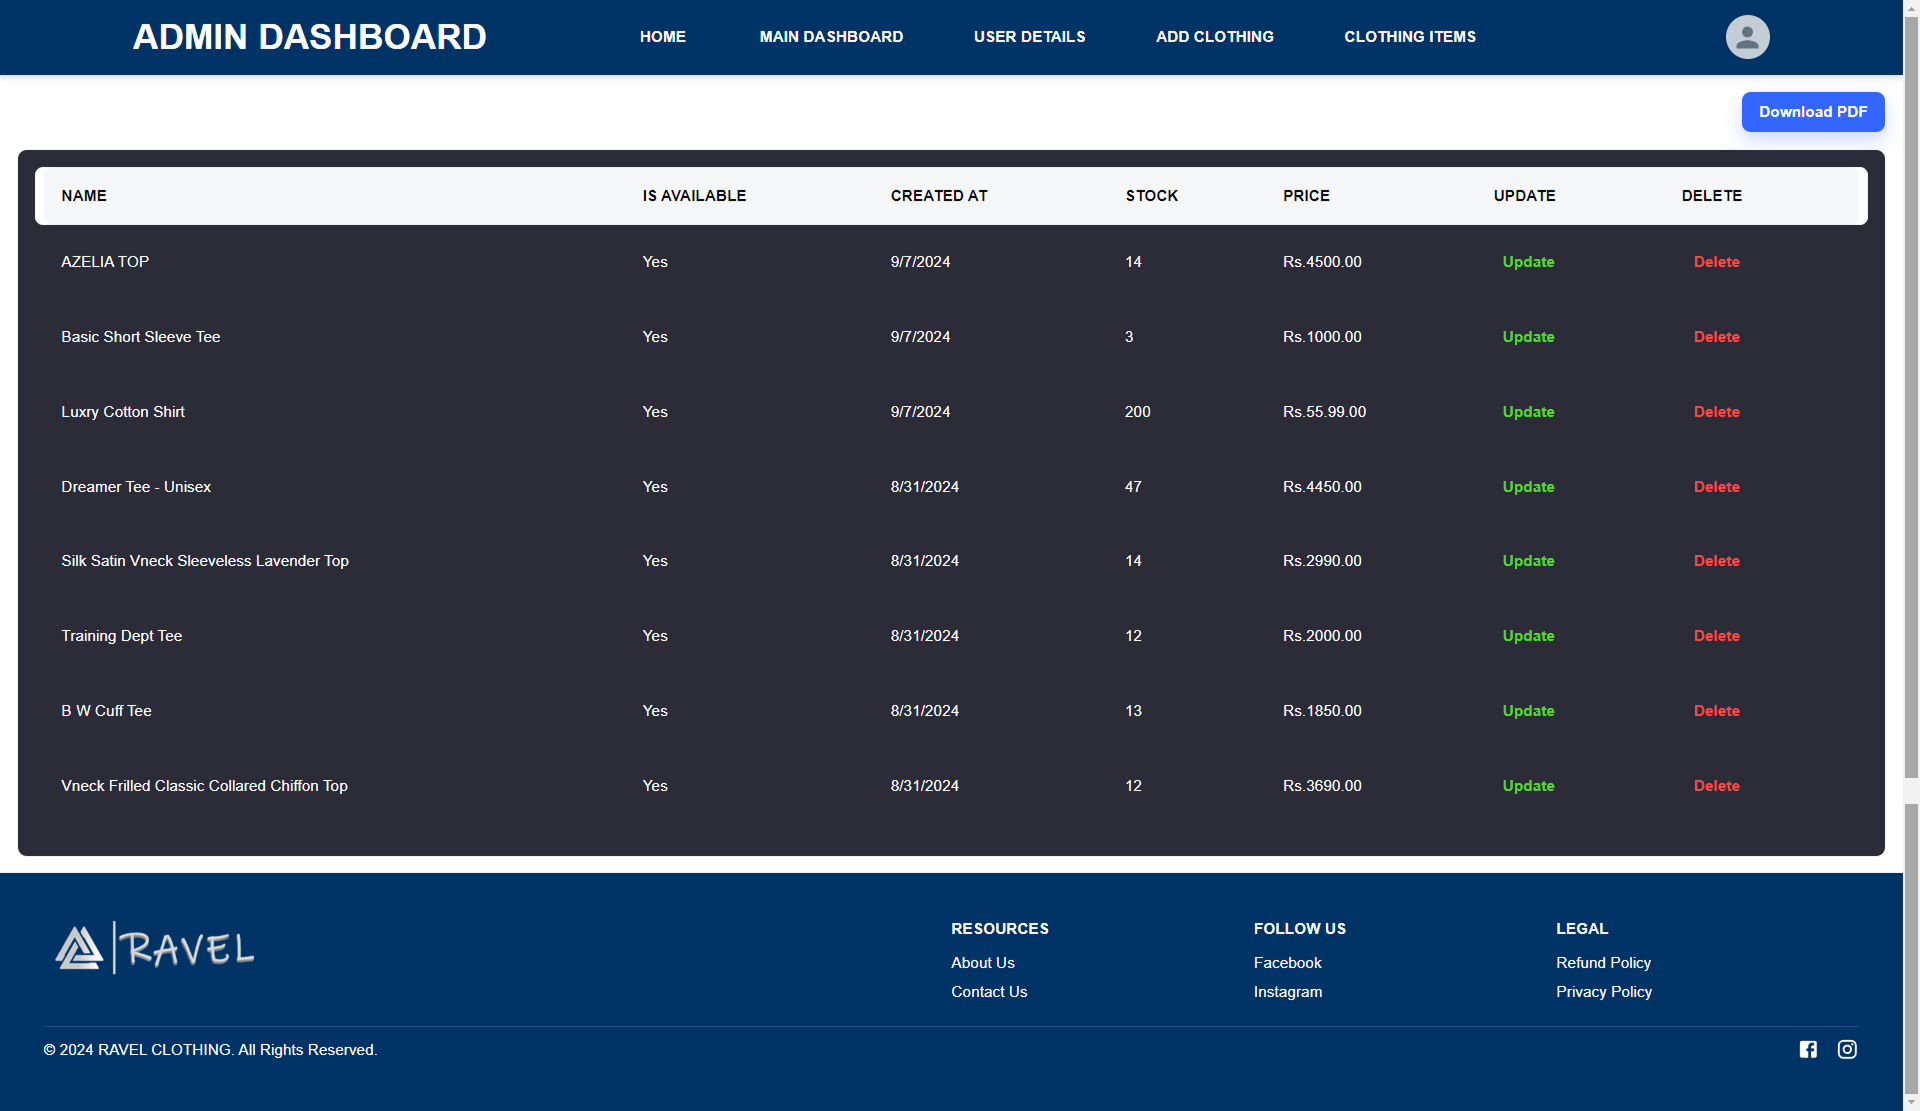The height and width of the screenshot is (1111, 1920).
Task: Open the ADD CLOTHING page
Action: [1215, 36]
